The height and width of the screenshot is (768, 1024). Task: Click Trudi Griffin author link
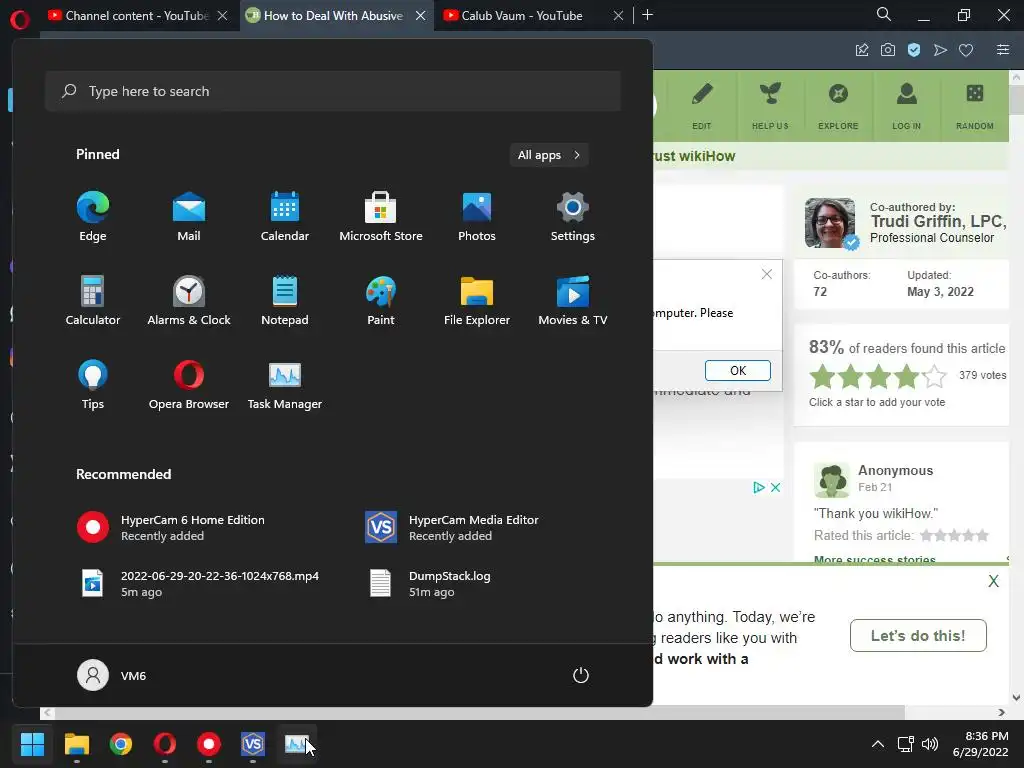(938, 221)
